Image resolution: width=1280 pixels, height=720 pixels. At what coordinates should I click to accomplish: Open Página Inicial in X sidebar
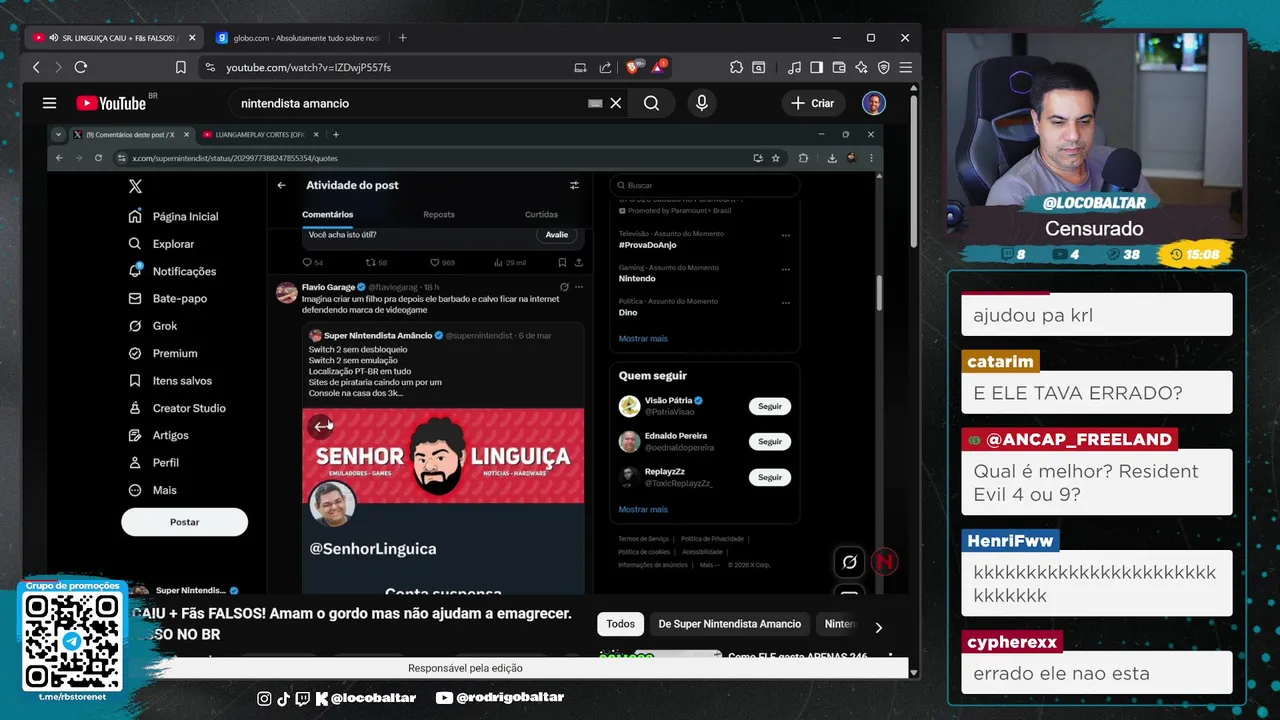(173, 216)
